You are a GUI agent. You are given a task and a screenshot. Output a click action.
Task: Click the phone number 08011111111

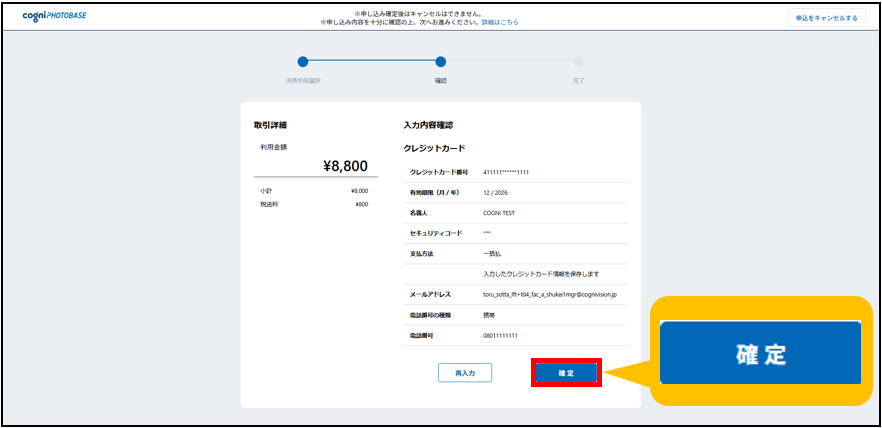(x=502, y=336)
